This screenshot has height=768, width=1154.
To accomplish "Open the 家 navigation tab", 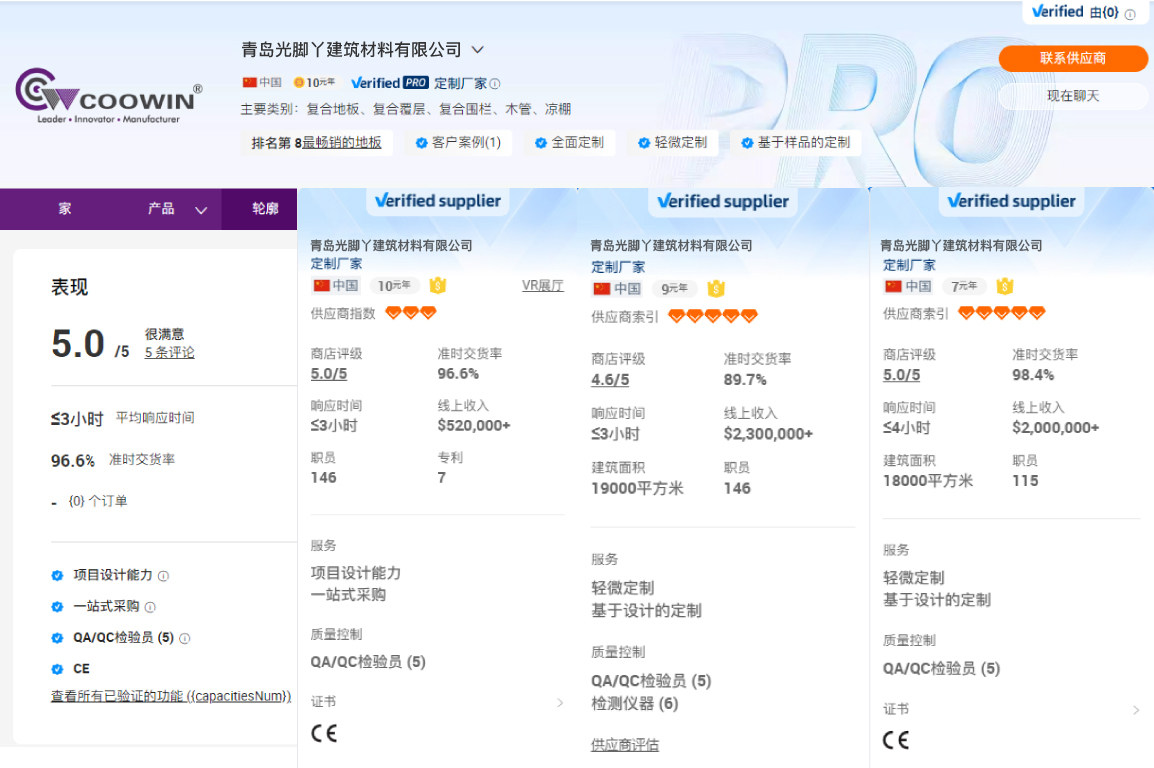I will pyautogui.click(x=65, y=208).
